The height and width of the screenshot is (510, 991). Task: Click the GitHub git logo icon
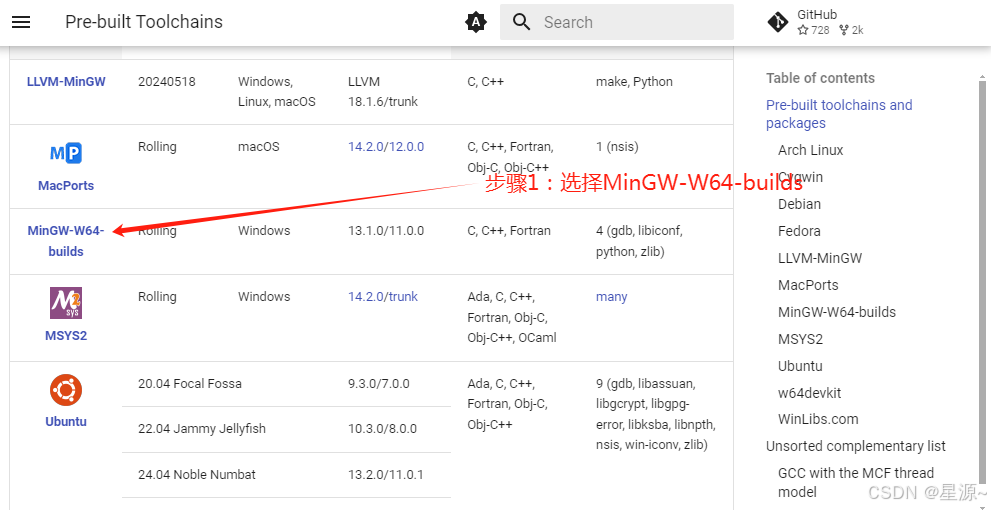(x=777, y=22)
